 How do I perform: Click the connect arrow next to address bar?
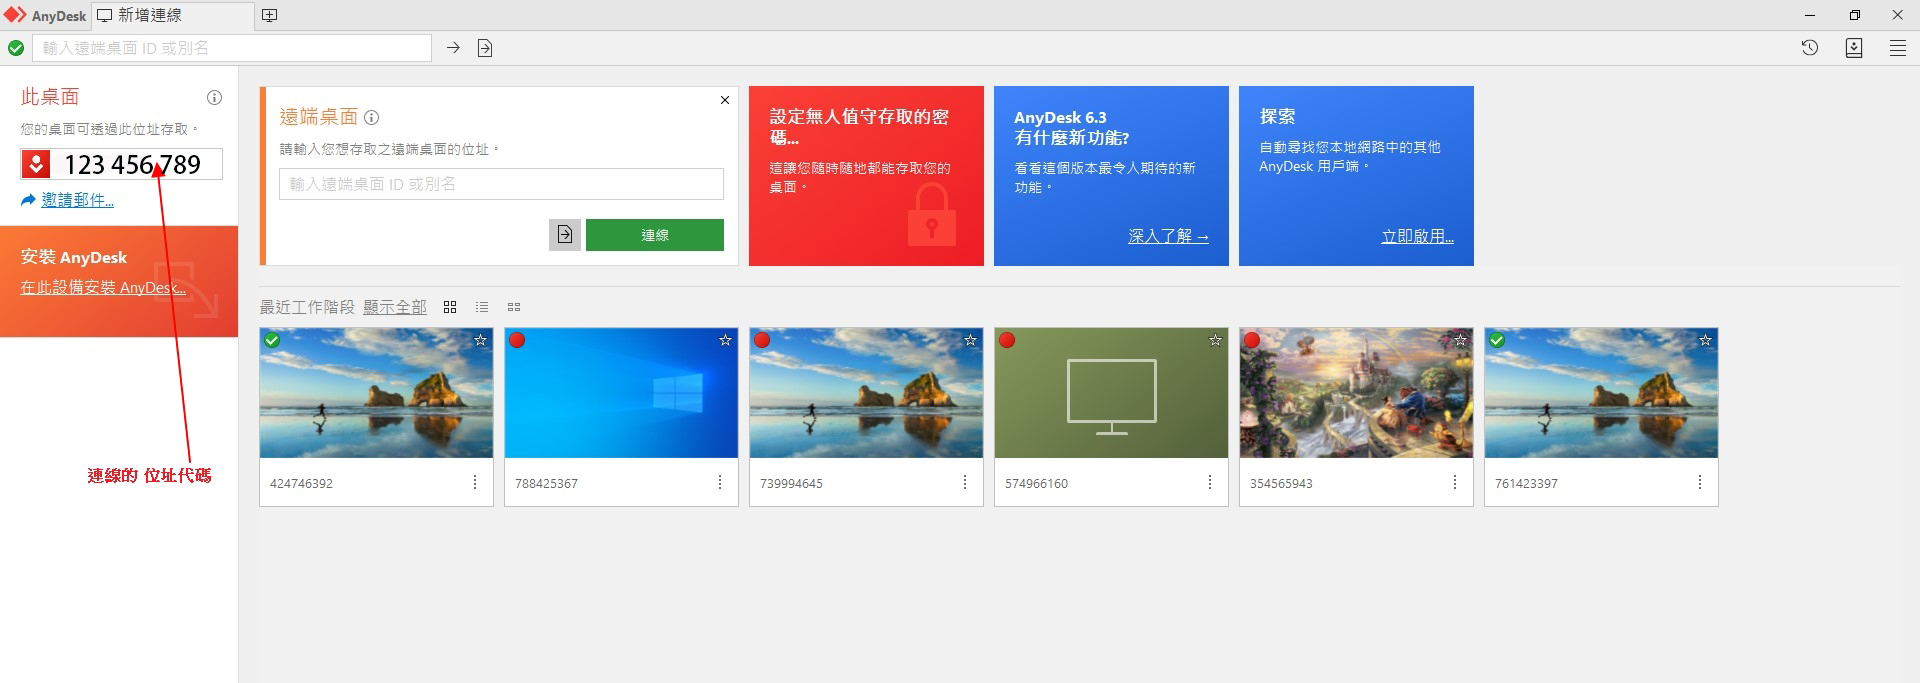tap(453, 48)
